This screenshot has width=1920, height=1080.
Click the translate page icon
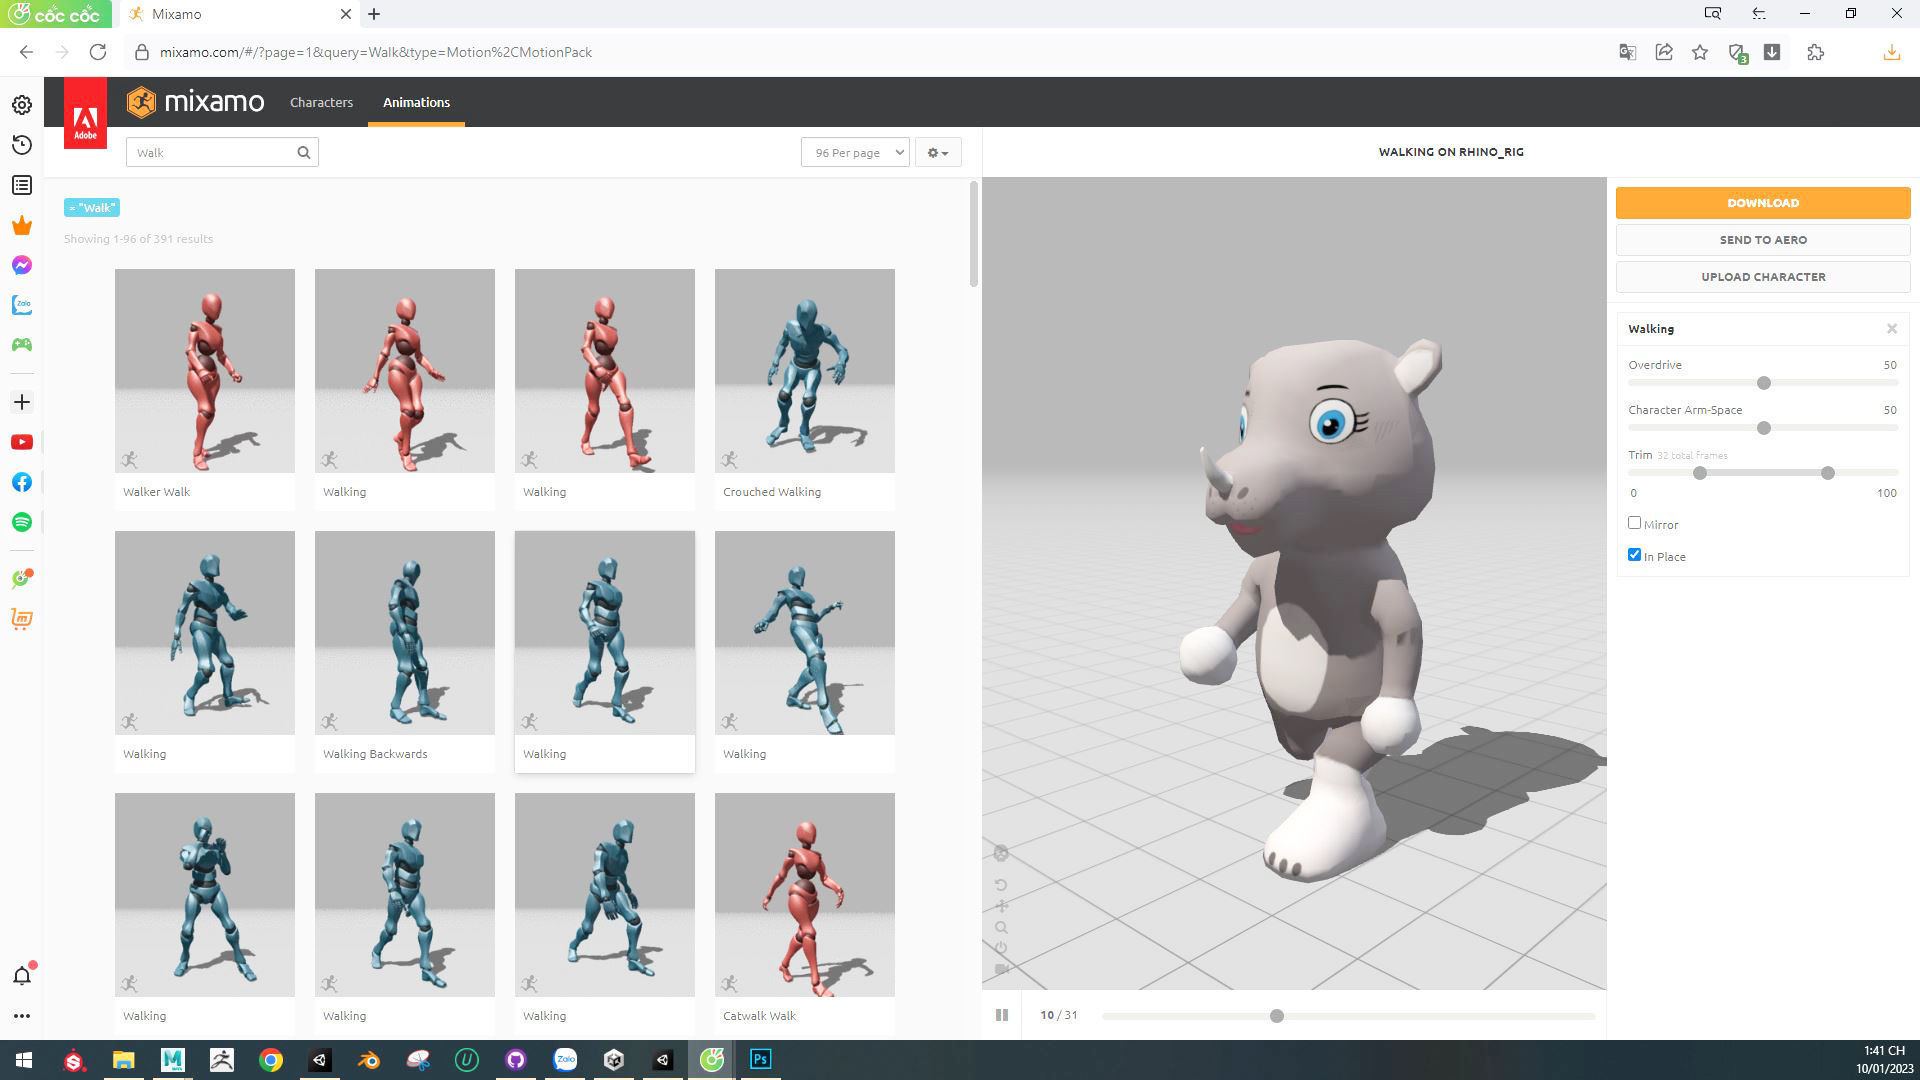tap(1627, 52)
